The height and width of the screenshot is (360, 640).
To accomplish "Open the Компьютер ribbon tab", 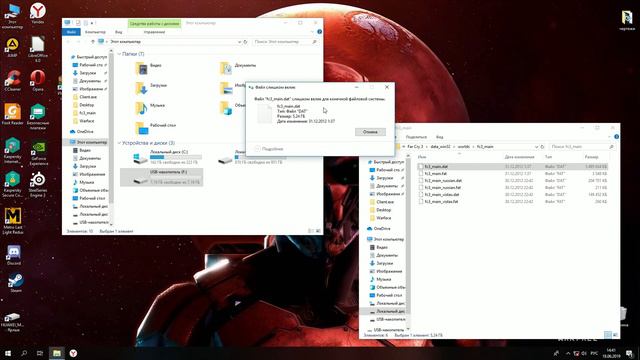I will click(x=95, y=32).
